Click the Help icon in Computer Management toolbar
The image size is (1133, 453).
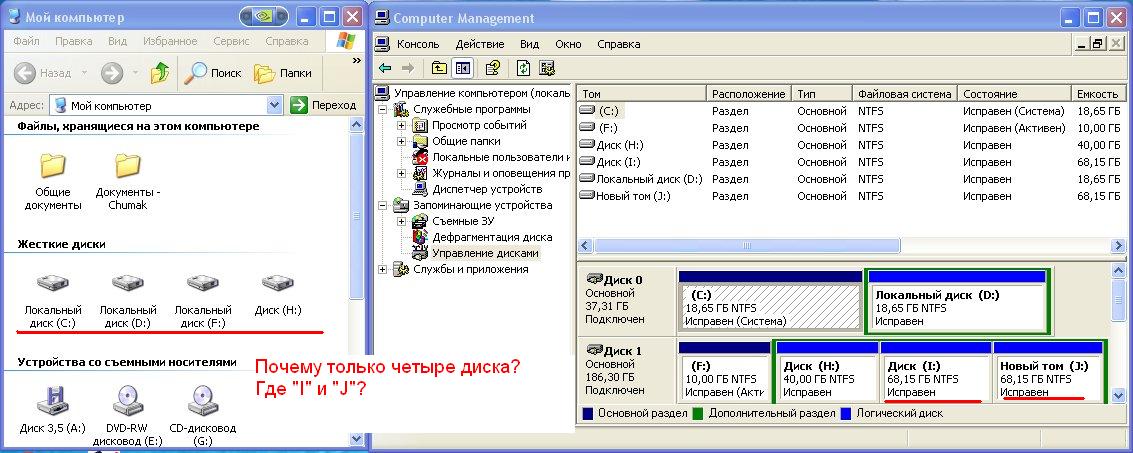[x=493, y=68]
